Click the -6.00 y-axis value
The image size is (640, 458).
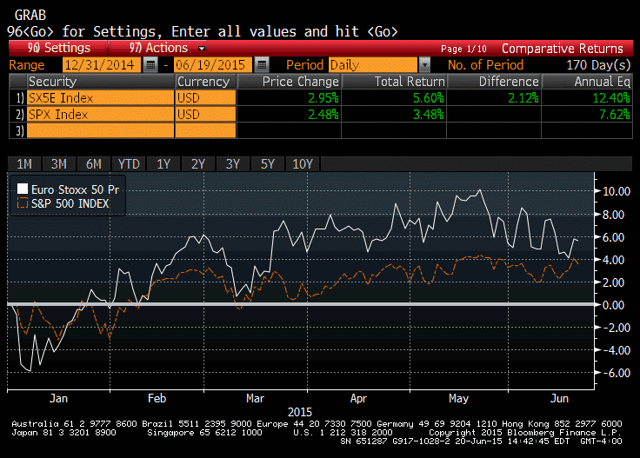point(616,373)
